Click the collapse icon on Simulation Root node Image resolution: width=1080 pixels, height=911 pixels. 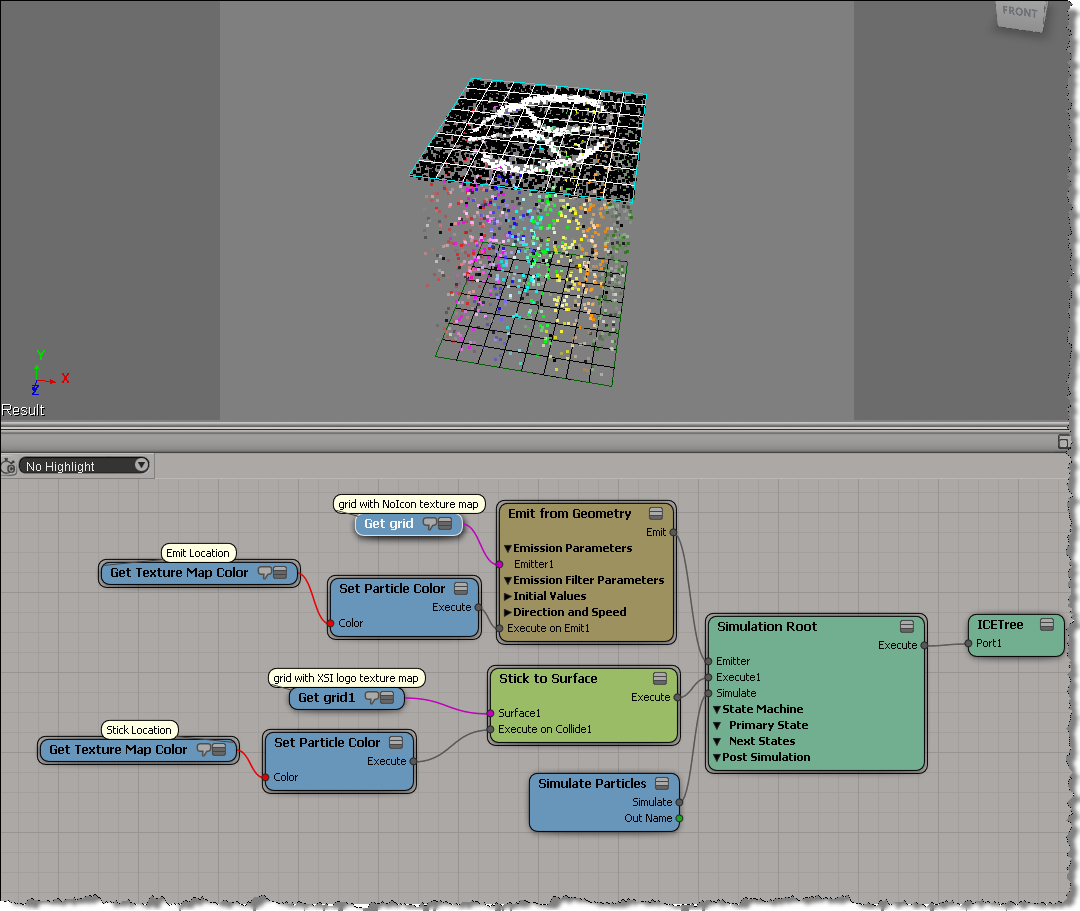coord(906,627)
